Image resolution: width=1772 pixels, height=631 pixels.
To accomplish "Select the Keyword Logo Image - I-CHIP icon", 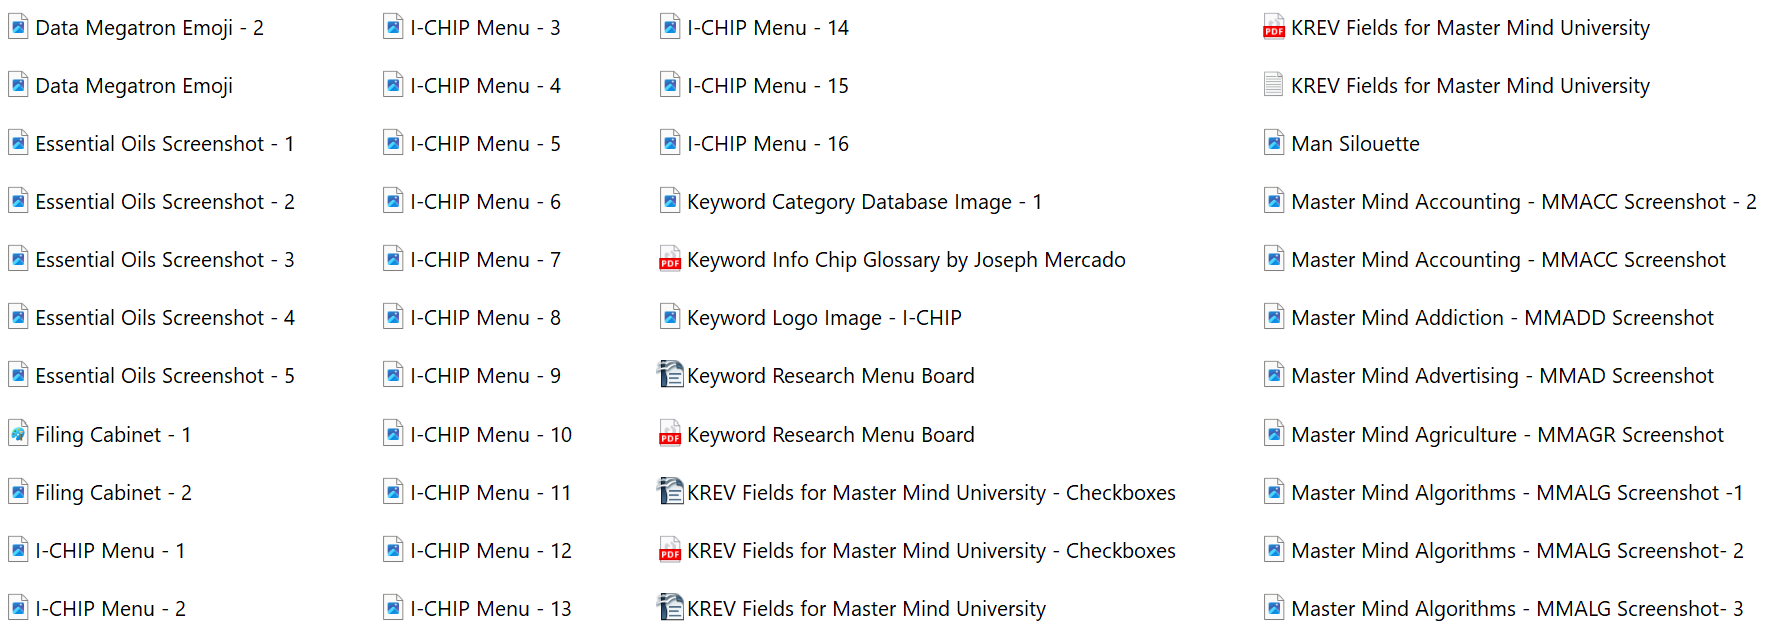I will 669,318.
